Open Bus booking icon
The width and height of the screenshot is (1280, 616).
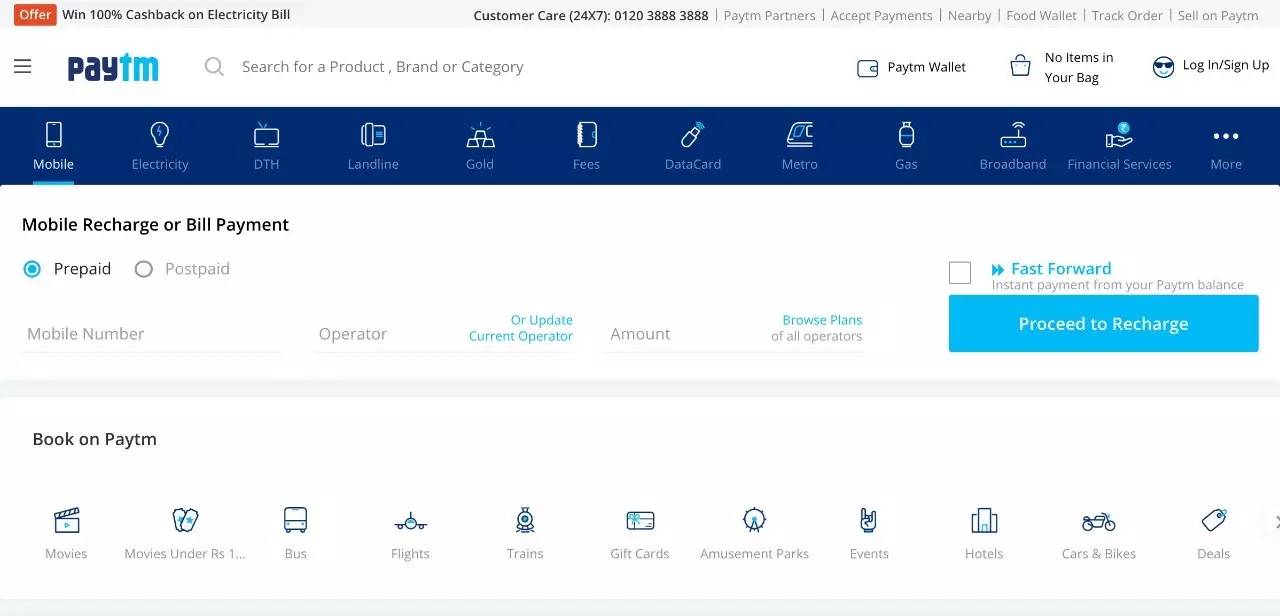(296, 520)
